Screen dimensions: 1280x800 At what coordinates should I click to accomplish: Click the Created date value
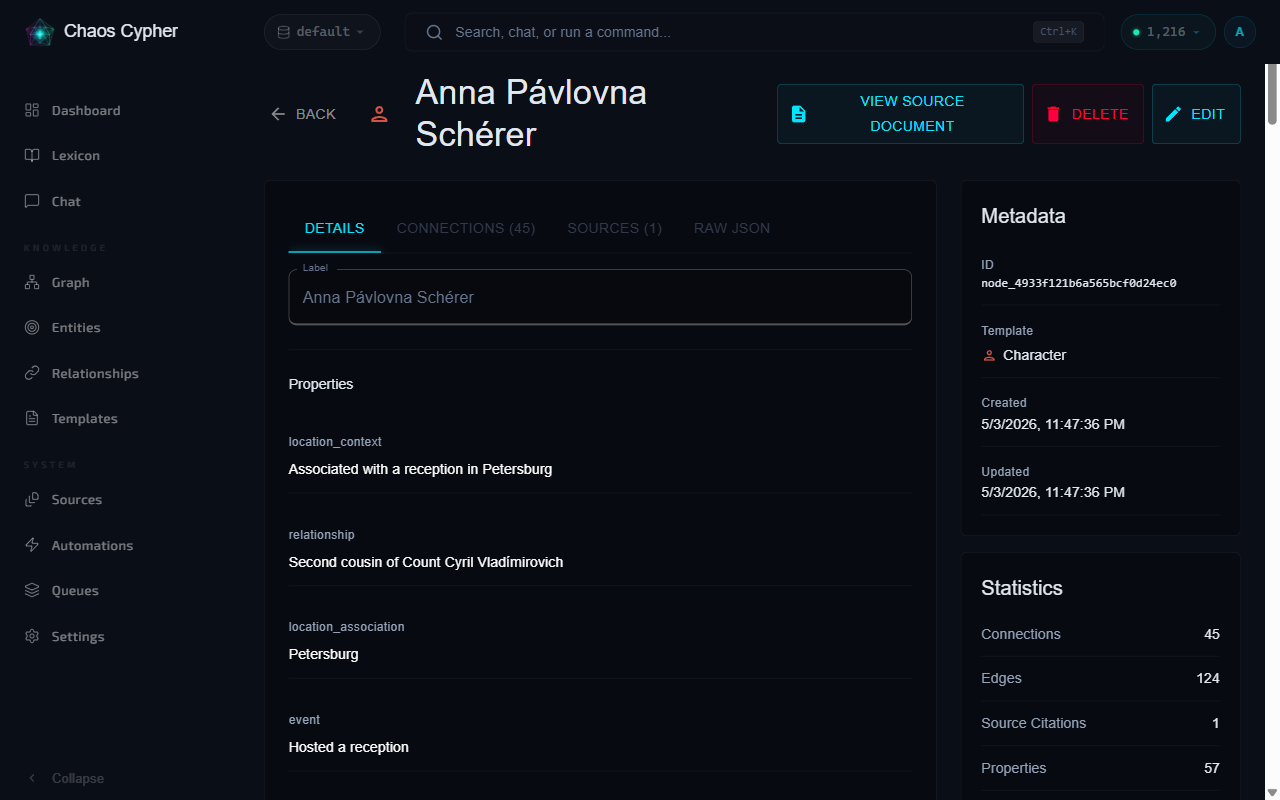[1053, 424]
